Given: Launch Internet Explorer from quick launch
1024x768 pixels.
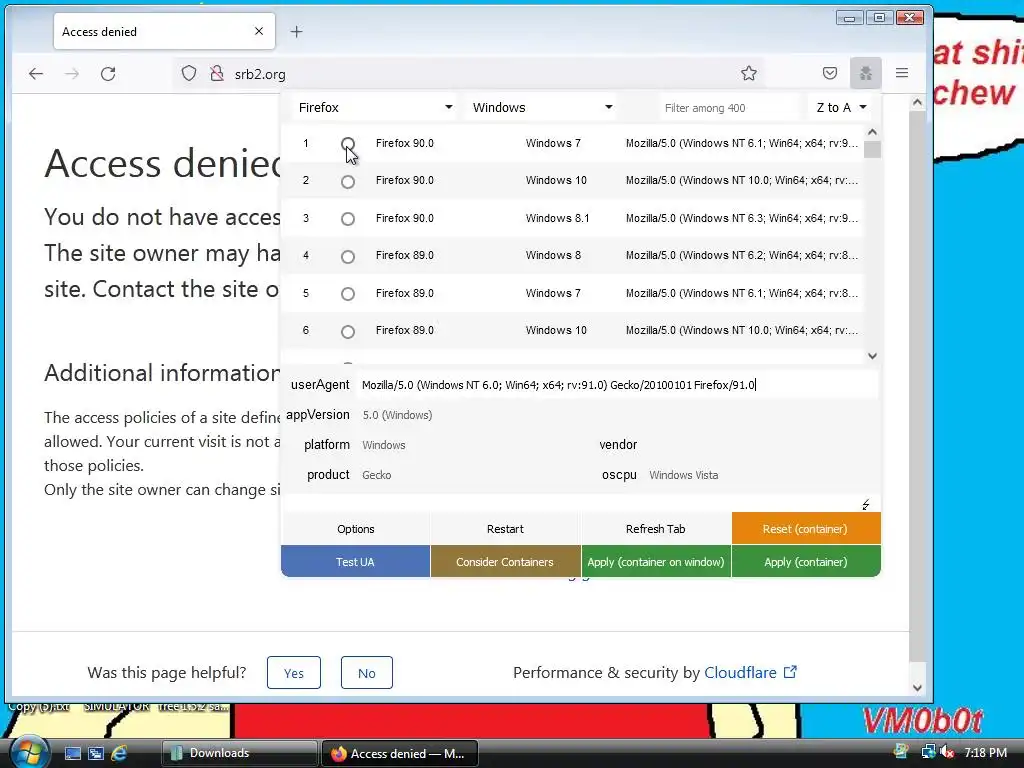Looking at the screenshot, I should click(120, 754).
